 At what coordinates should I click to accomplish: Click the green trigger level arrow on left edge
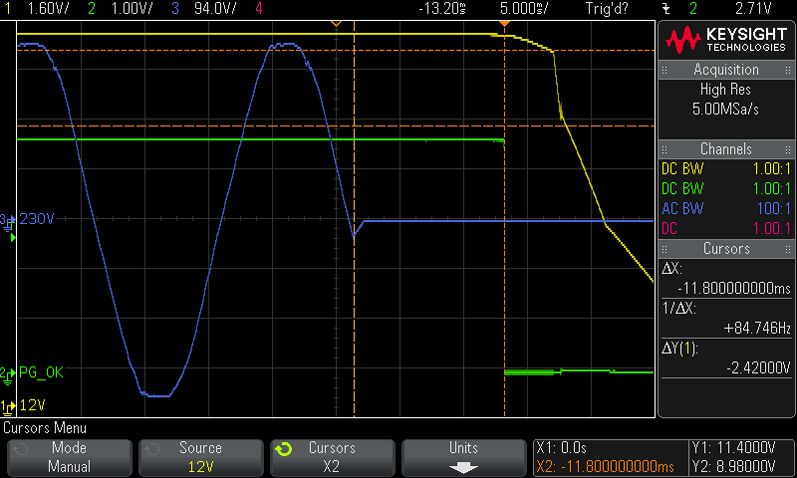click(13, 237)
